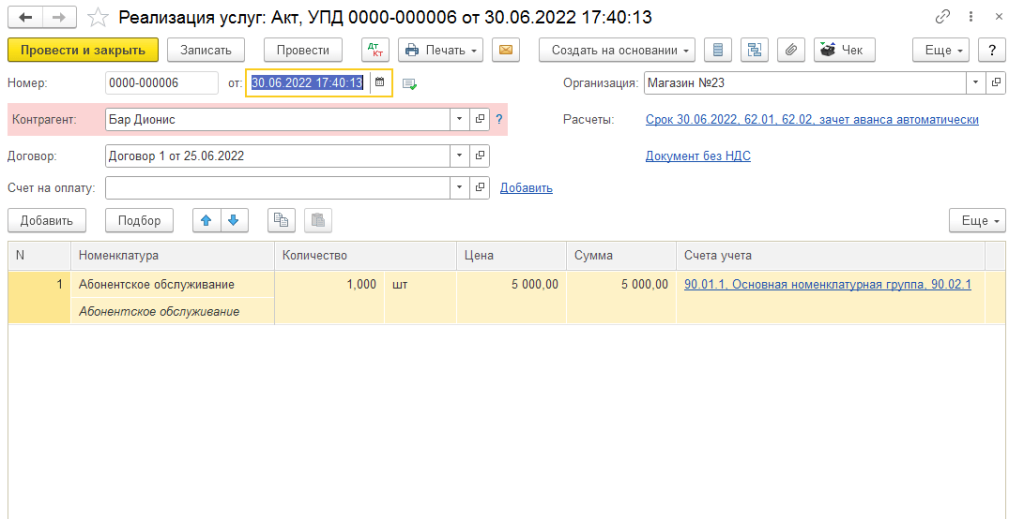This screenshot has height=519, width=1024.
Task: Click the Номер field 0000-000006
Action: [x=162, y=83]
